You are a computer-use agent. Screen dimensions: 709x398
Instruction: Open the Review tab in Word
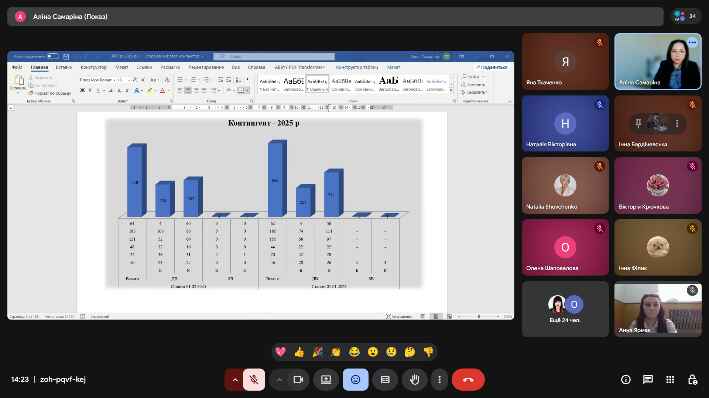click(x=206, y=67)
